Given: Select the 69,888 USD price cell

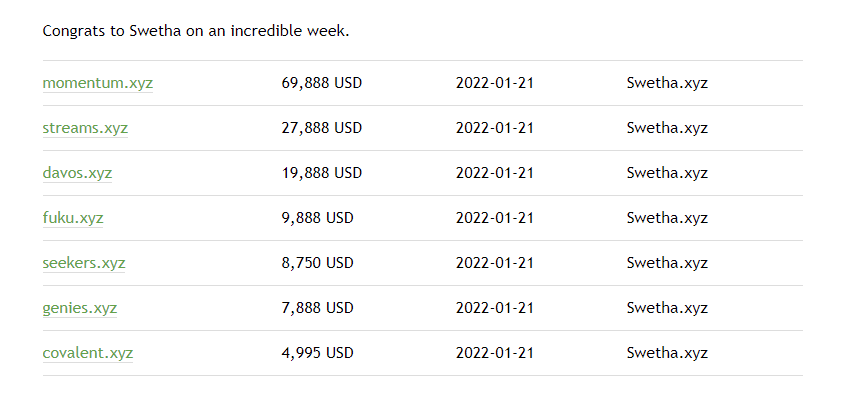Looking at the screenshot, I should 322,83.
